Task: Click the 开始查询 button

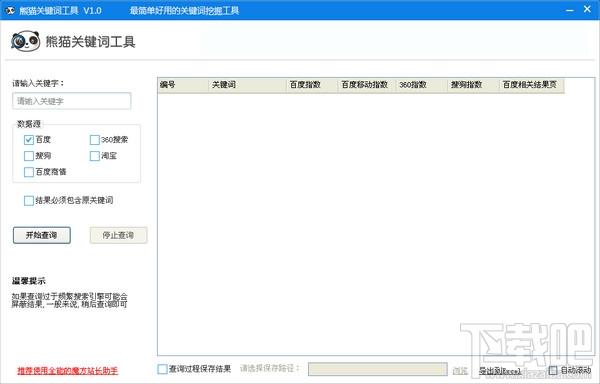Action: tap(42, 235)
